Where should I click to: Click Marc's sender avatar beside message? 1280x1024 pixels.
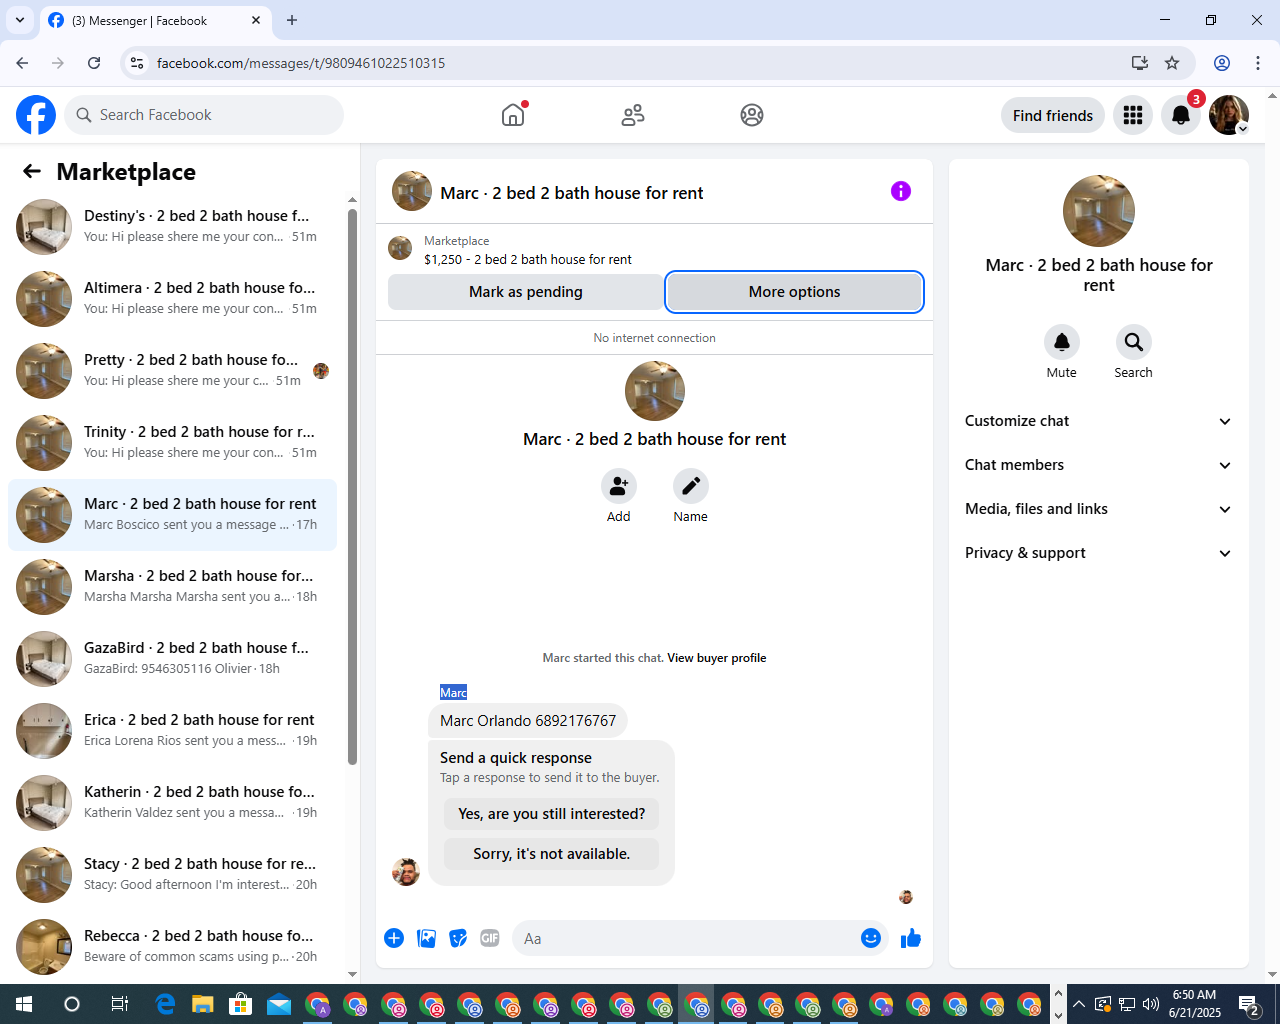pos(406,871)
